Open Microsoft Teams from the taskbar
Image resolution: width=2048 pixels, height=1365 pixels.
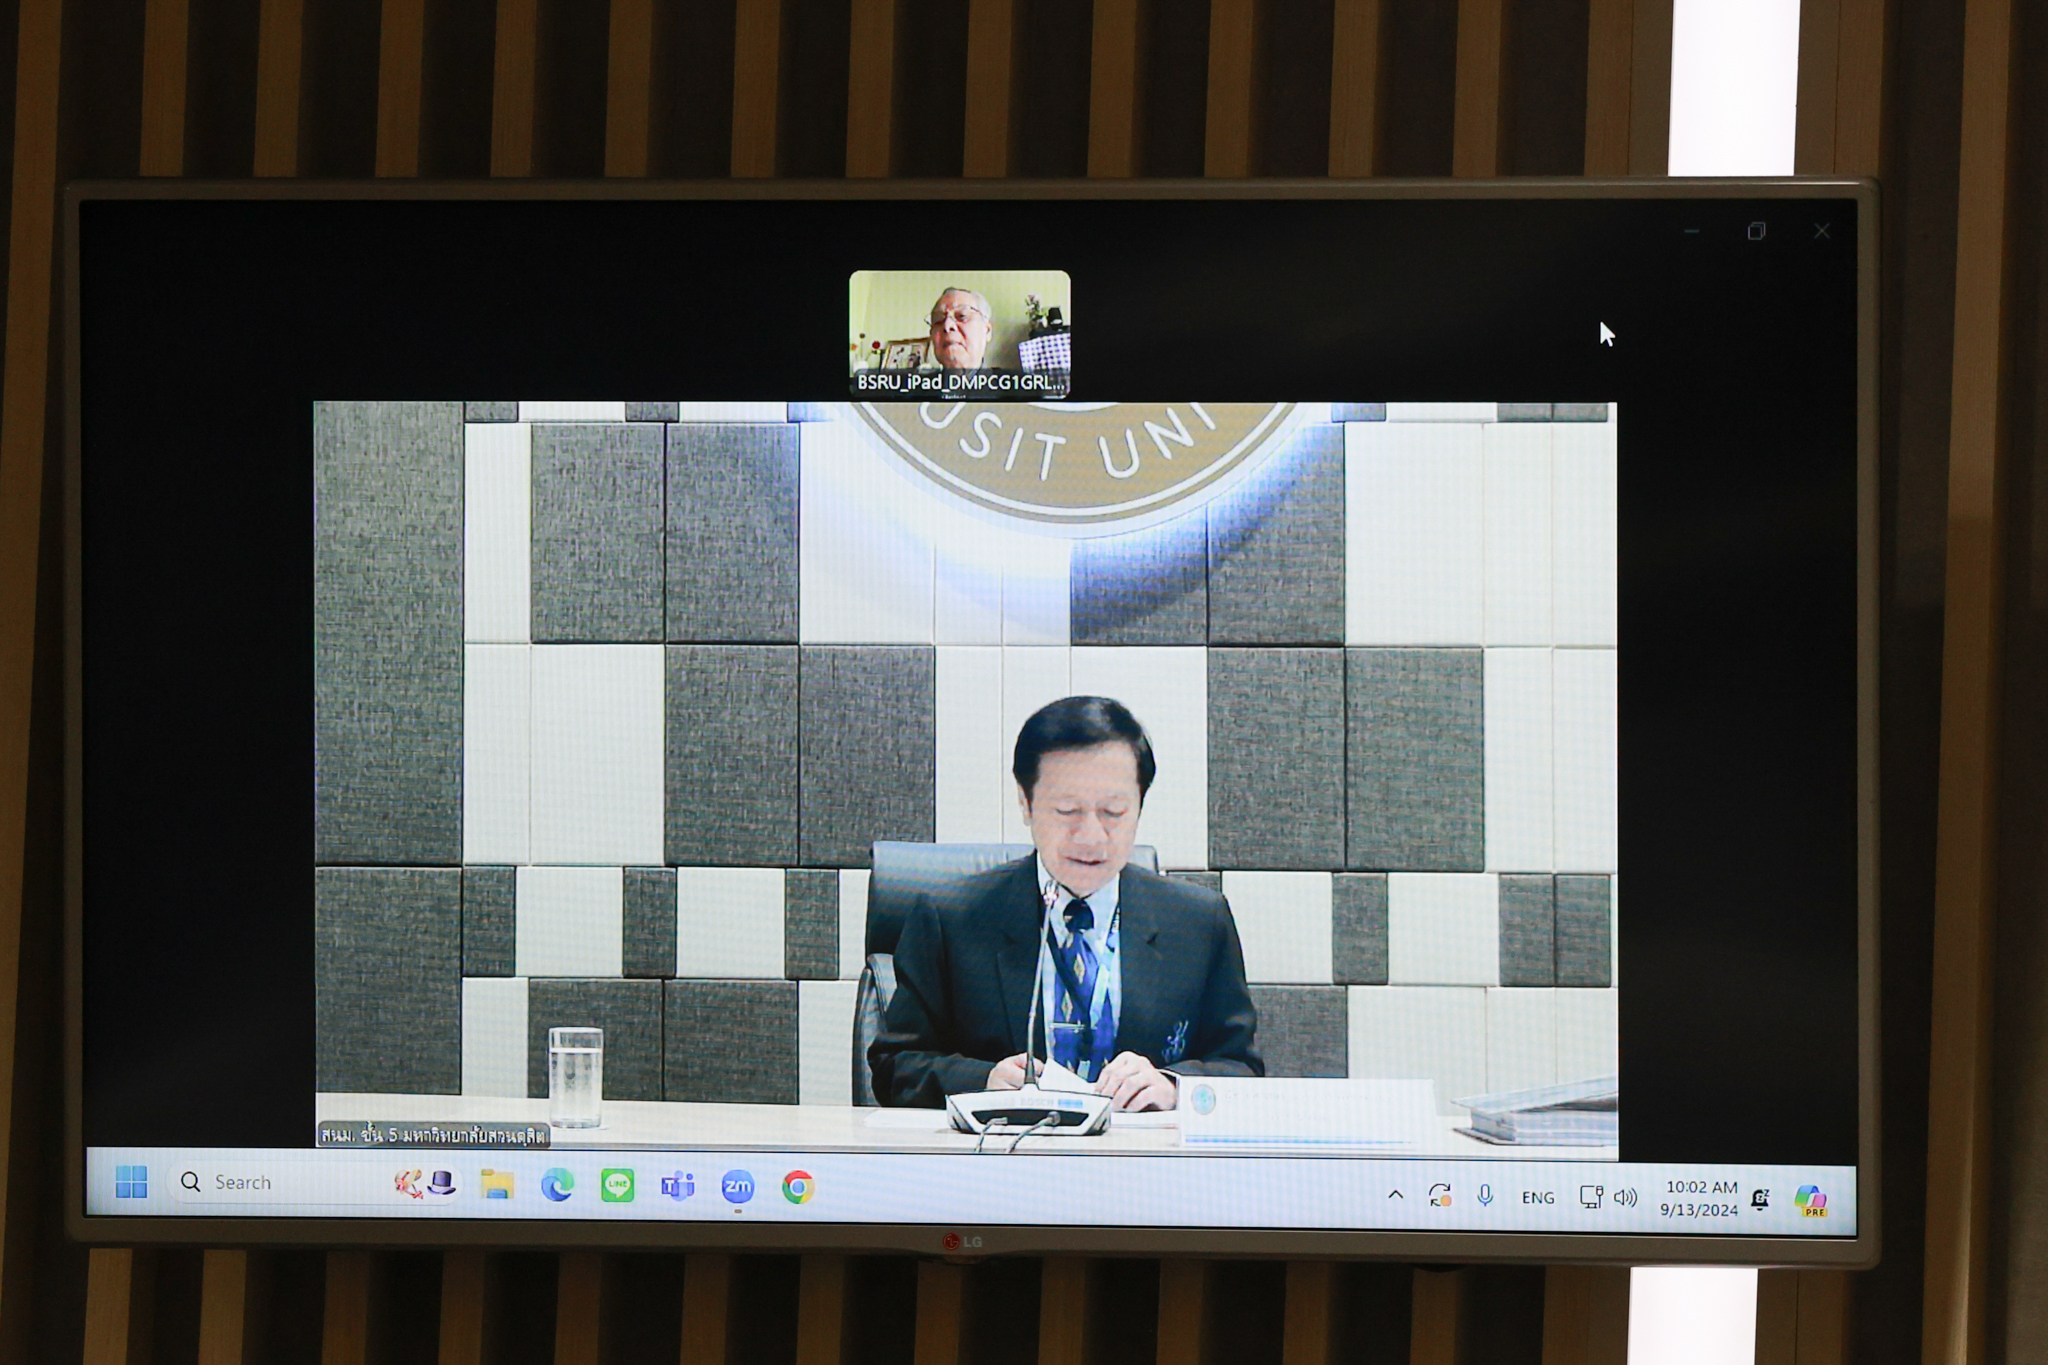(677, 1187)
